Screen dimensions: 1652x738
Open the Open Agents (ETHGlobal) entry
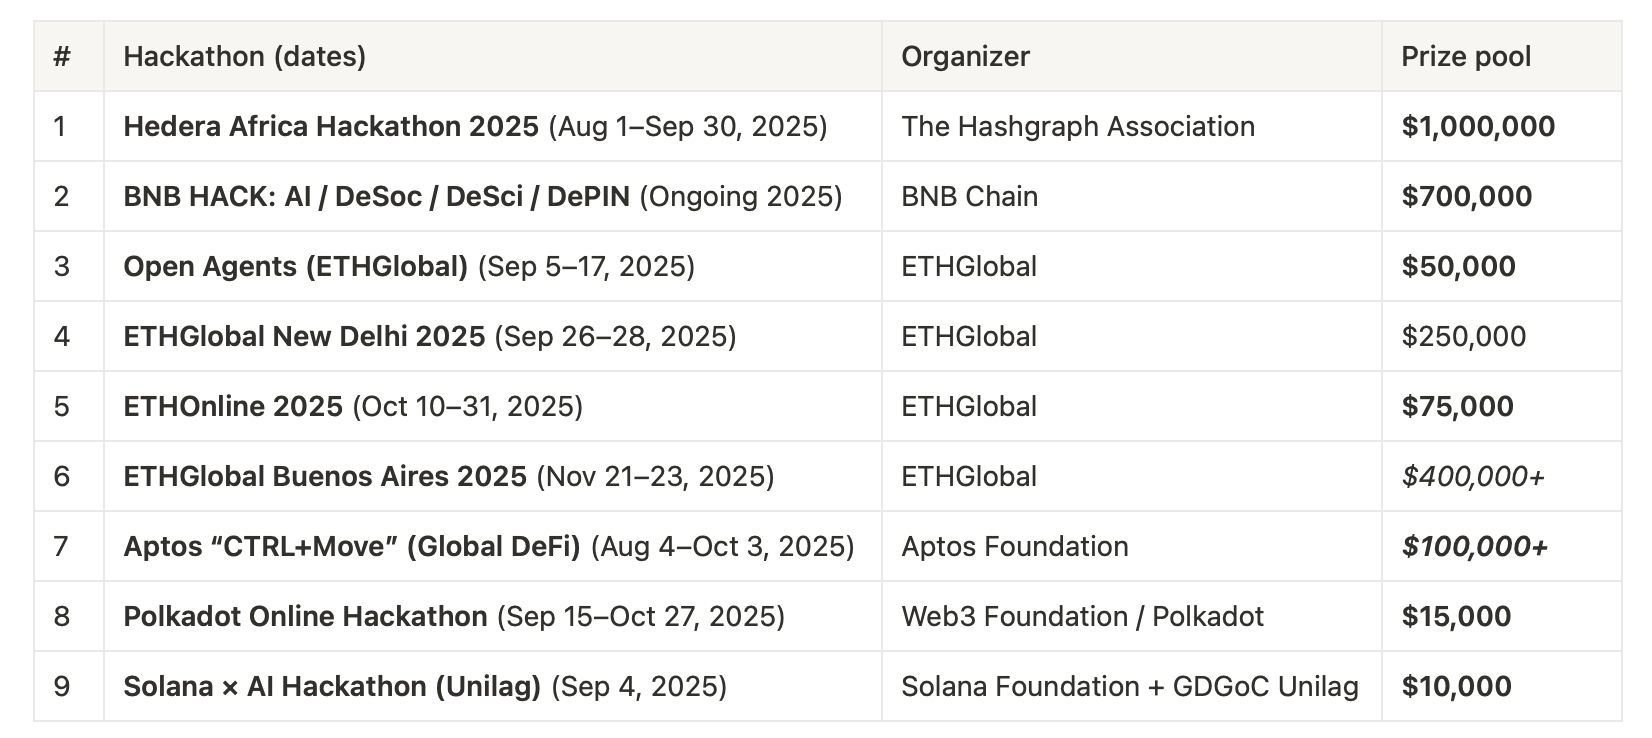295,266
